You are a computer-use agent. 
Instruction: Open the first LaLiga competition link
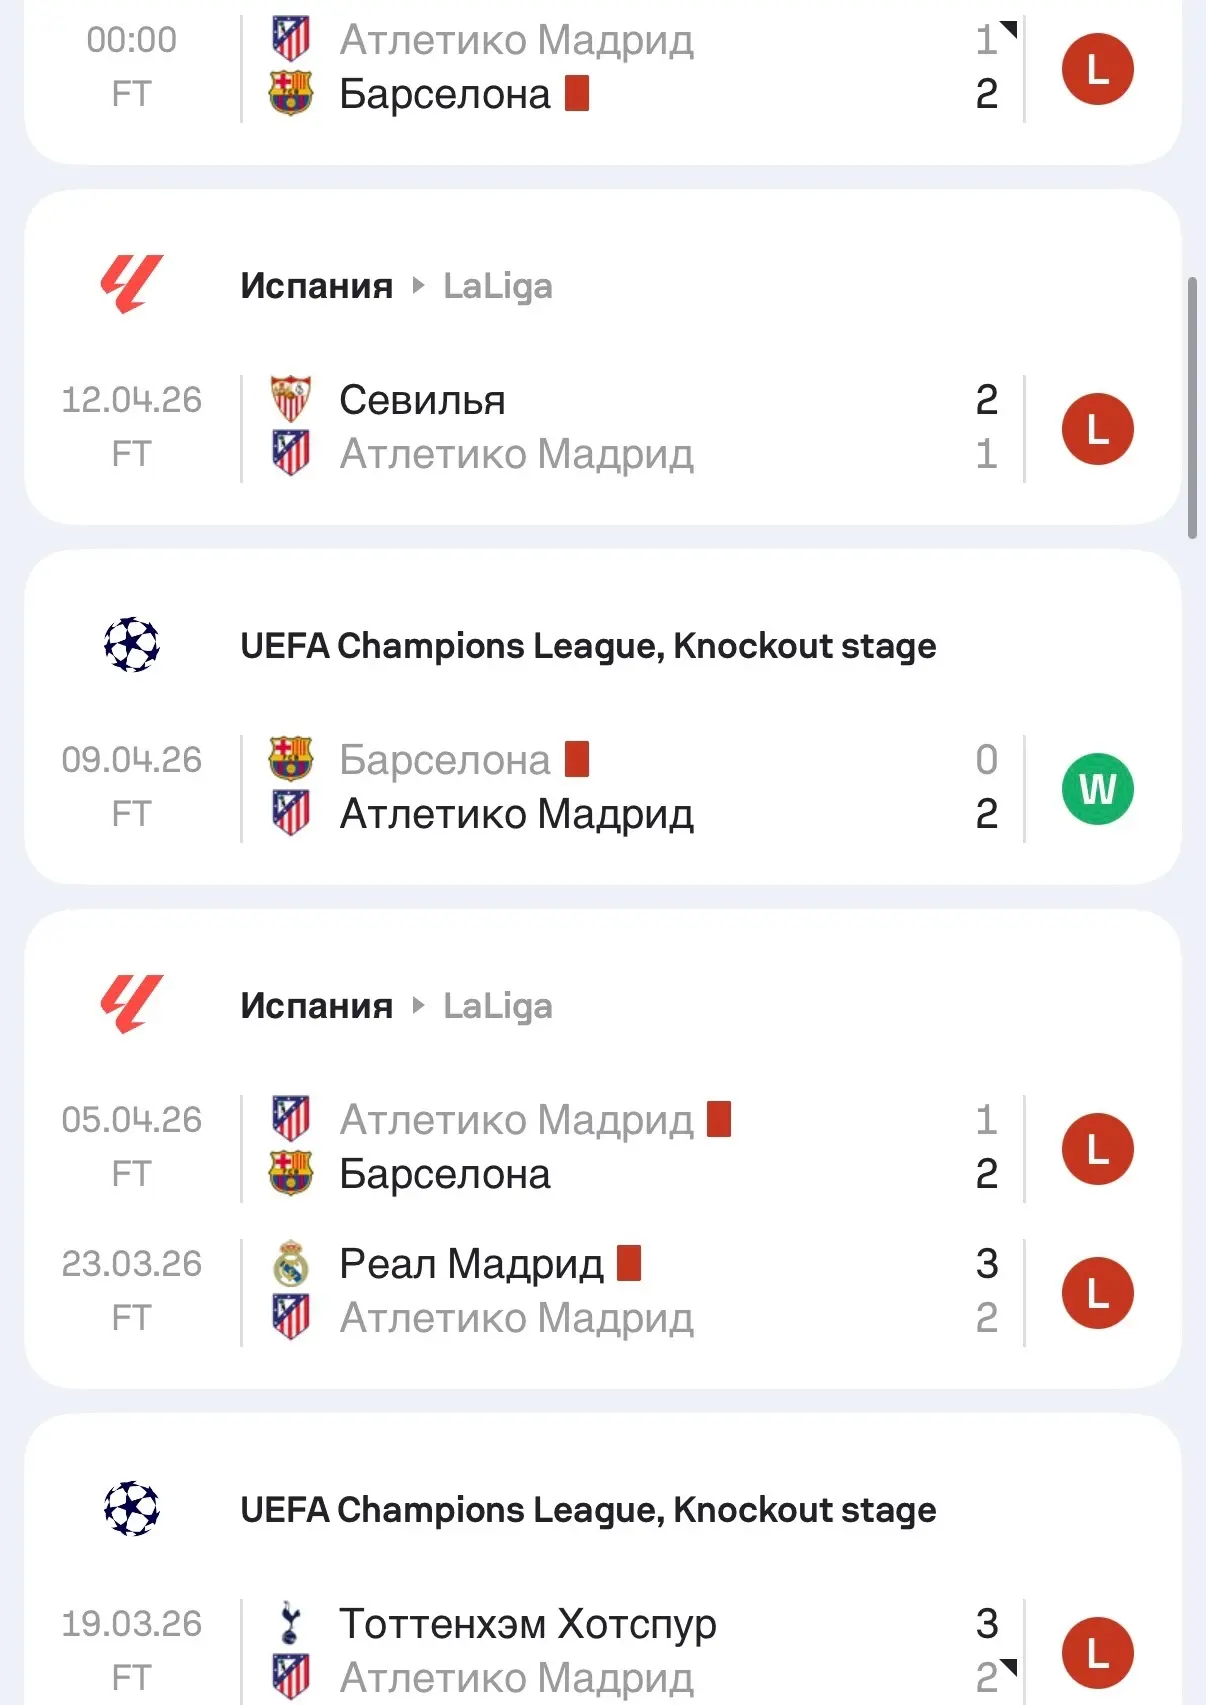[x=497, y=286]
